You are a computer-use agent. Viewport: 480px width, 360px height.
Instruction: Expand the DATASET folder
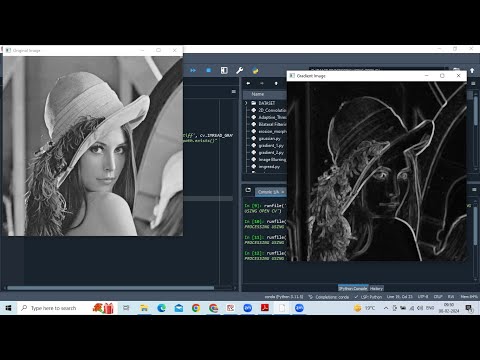[x=246, y=103]
